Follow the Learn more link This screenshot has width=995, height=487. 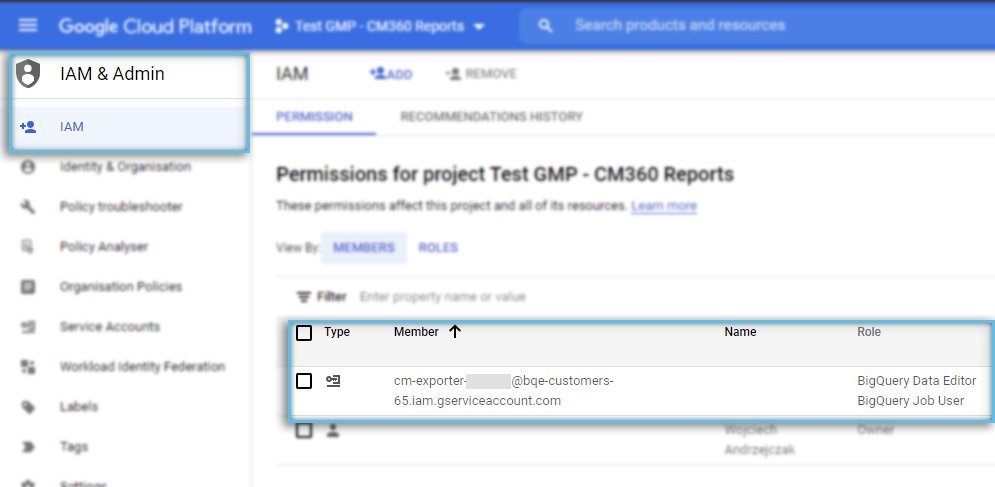664,206
